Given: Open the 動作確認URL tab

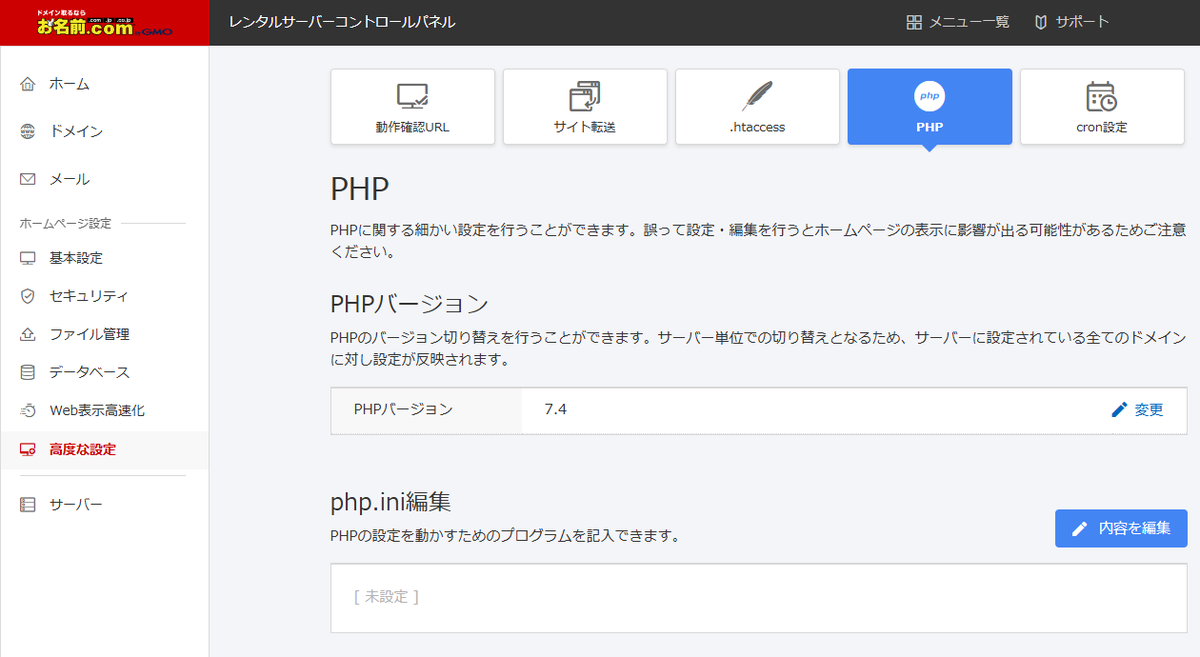Looking at the screenshot, I should pos(413,107).
